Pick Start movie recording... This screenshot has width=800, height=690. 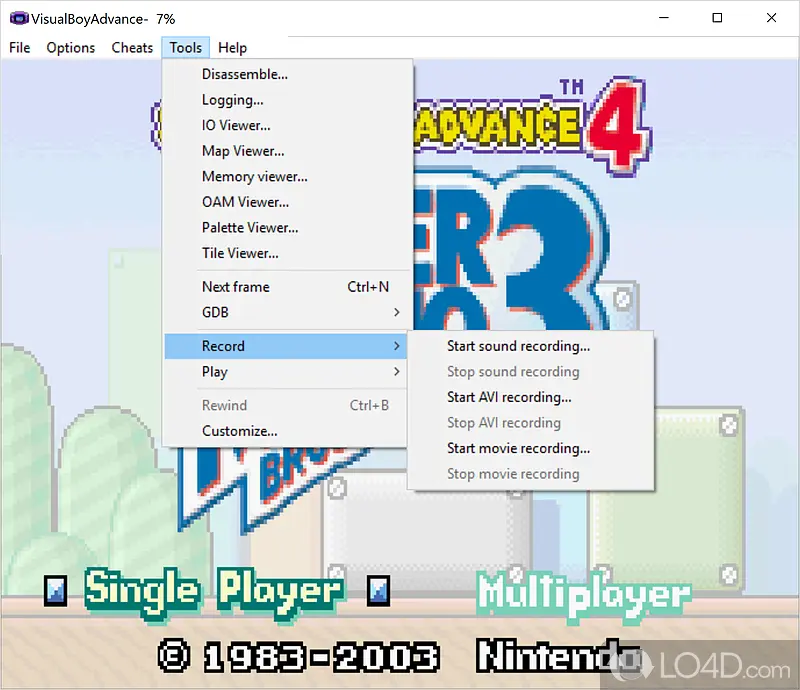pyautogui.click(x=518, y=448)
